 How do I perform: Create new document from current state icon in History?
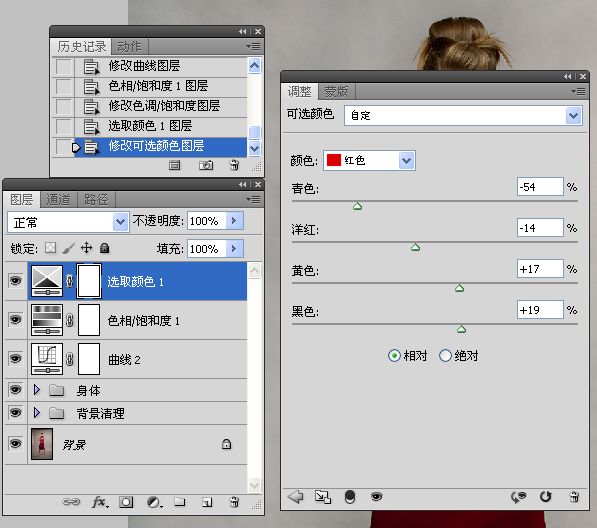click(x=174, y=166)
